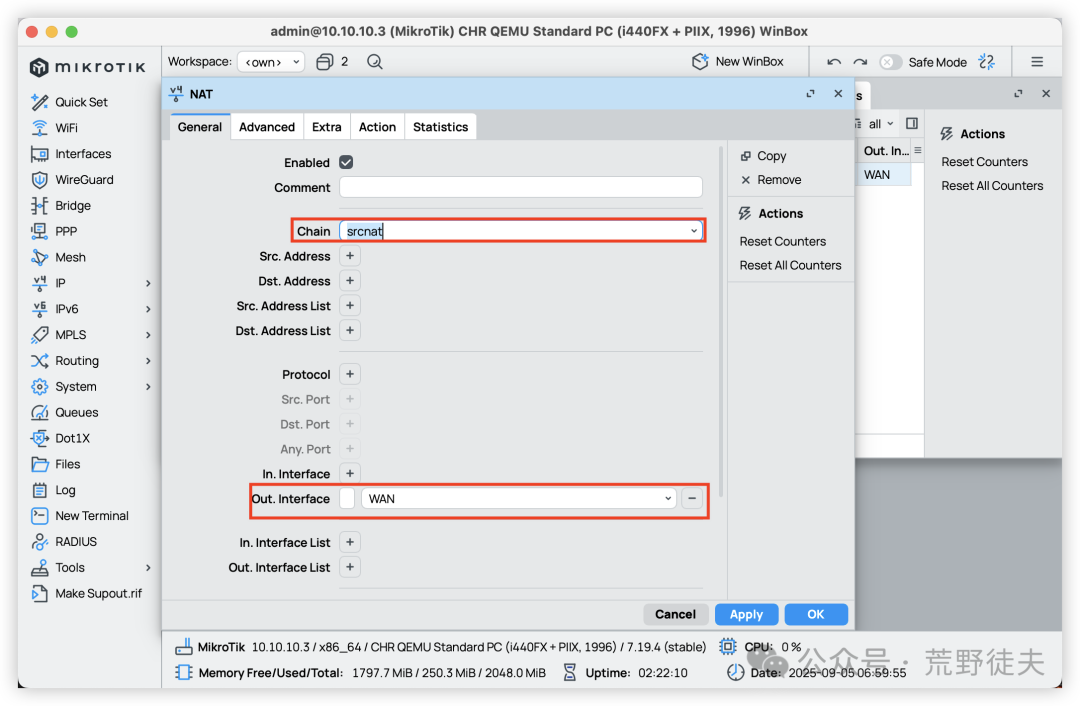The height and width of the screenshot is (706, 1080).
Task: Open the Dot1X section
Action: (61, 438)
